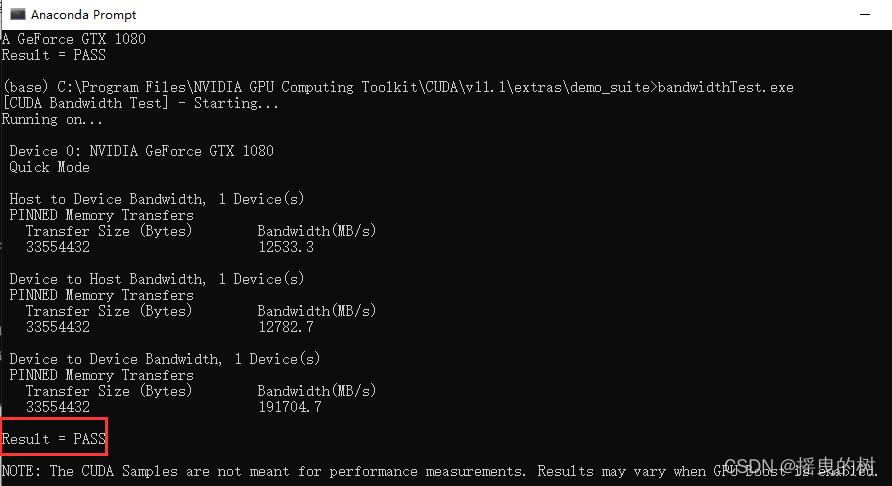892x486 pixels.
Task: Click the 191704.7 bandwidth value
Action: coord(290,407)
